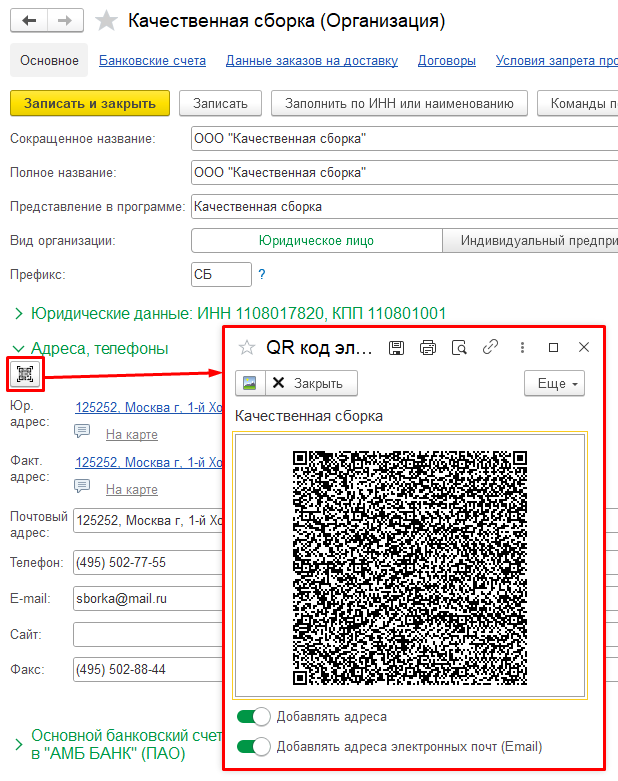Select Индивидуальный предприниматель organization type
618x781 pixels.
click(530, 241)
